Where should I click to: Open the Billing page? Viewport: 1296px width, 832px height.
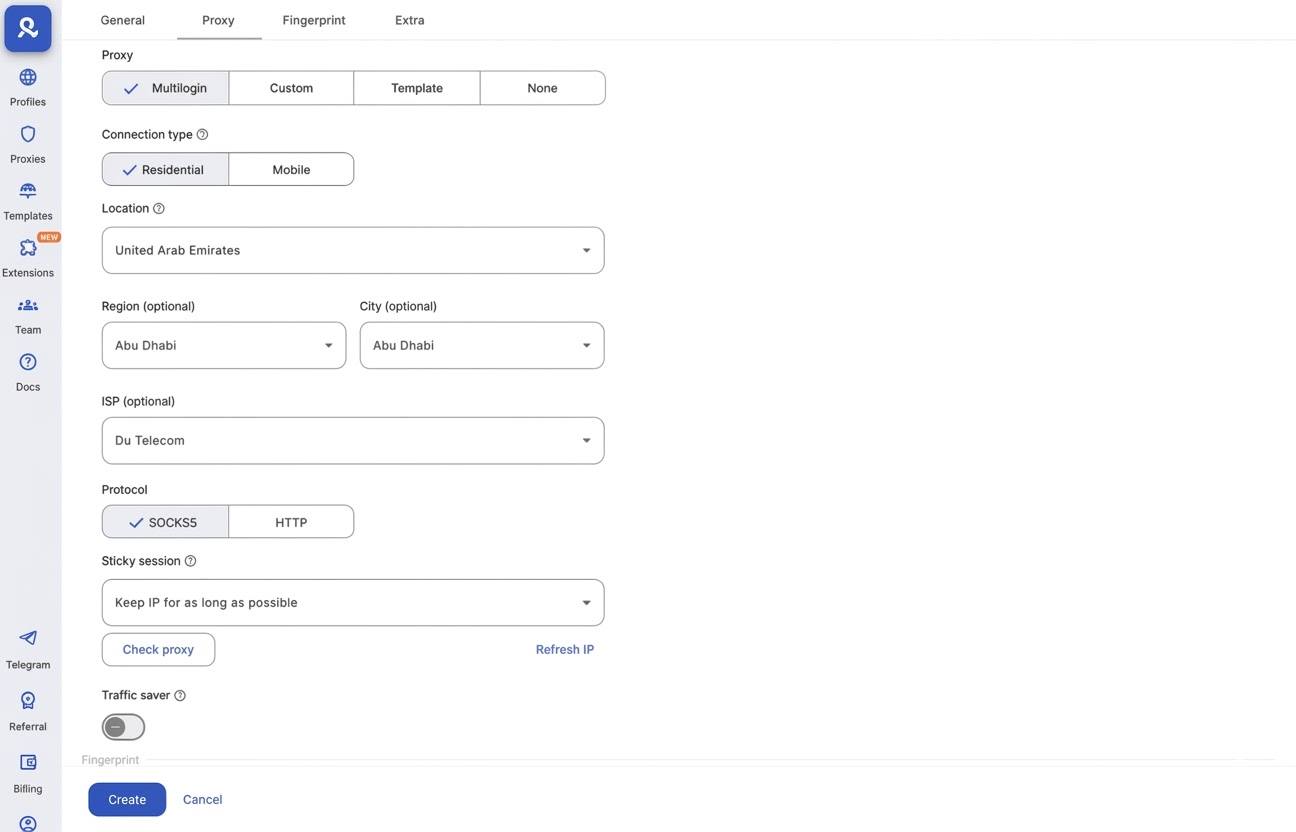(x=28, y=773)
